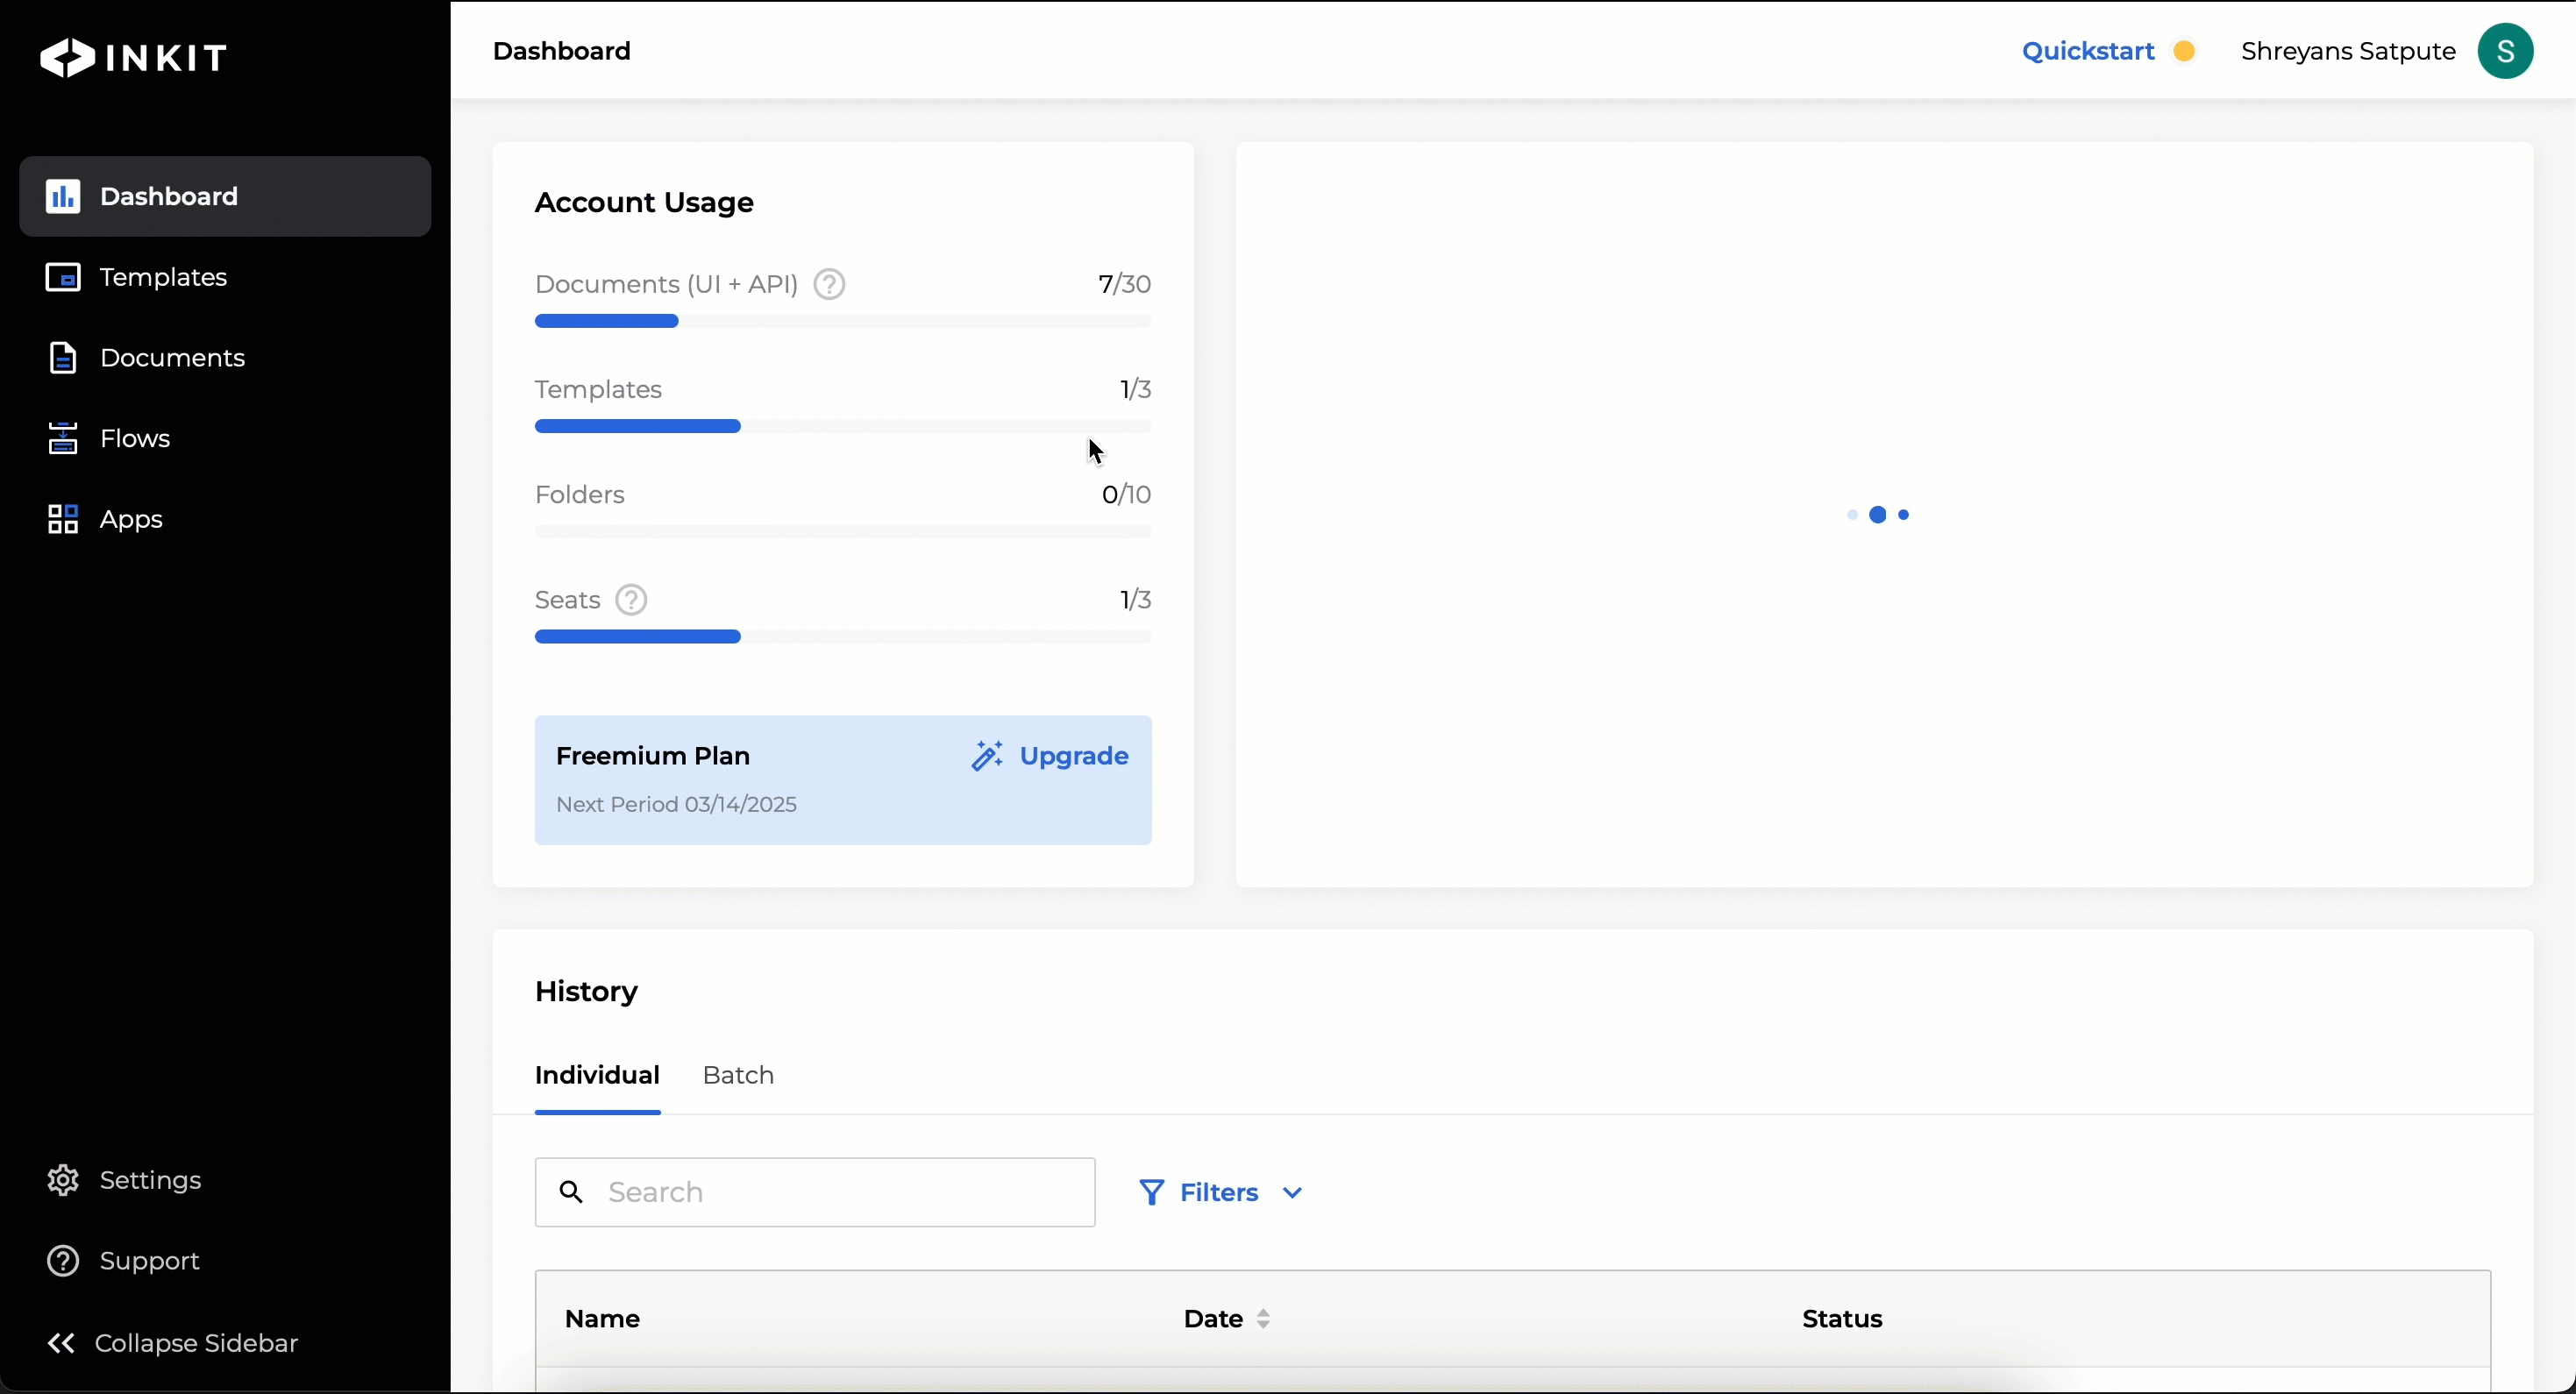Click the help icon next to Seats
The image size is (2576, 1394).
point(631,600)
